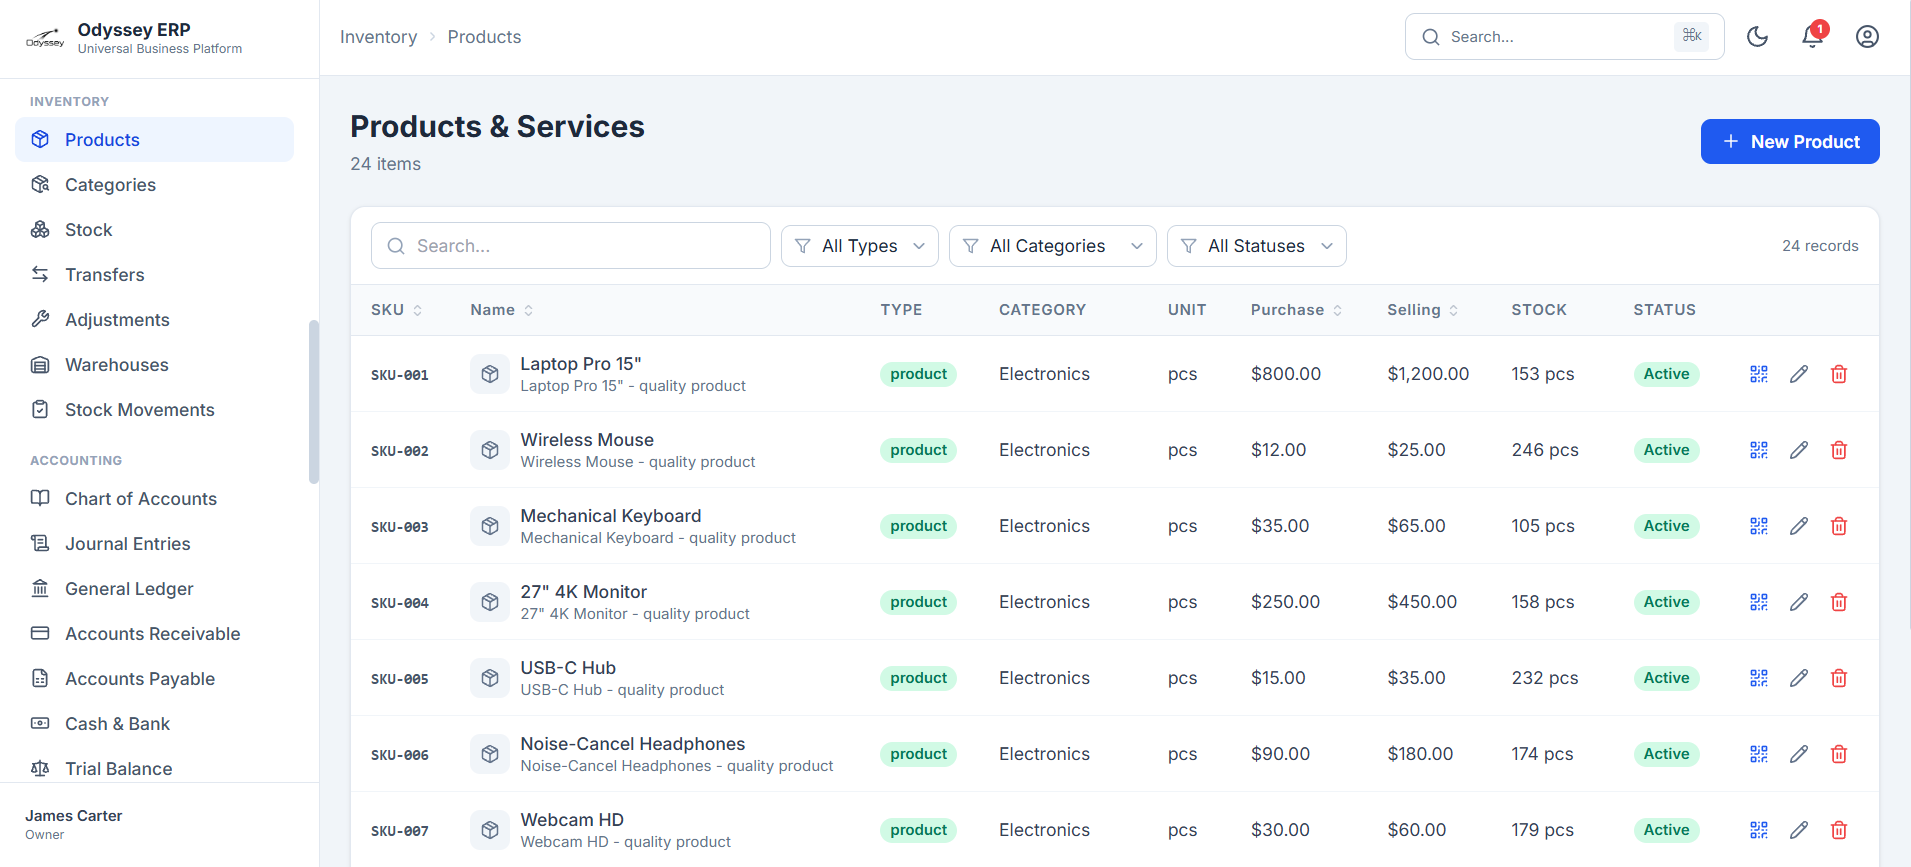
Task: Delete the Laptop Pro 15" product
Action: pyautogui.click(x=1839, y=374)
